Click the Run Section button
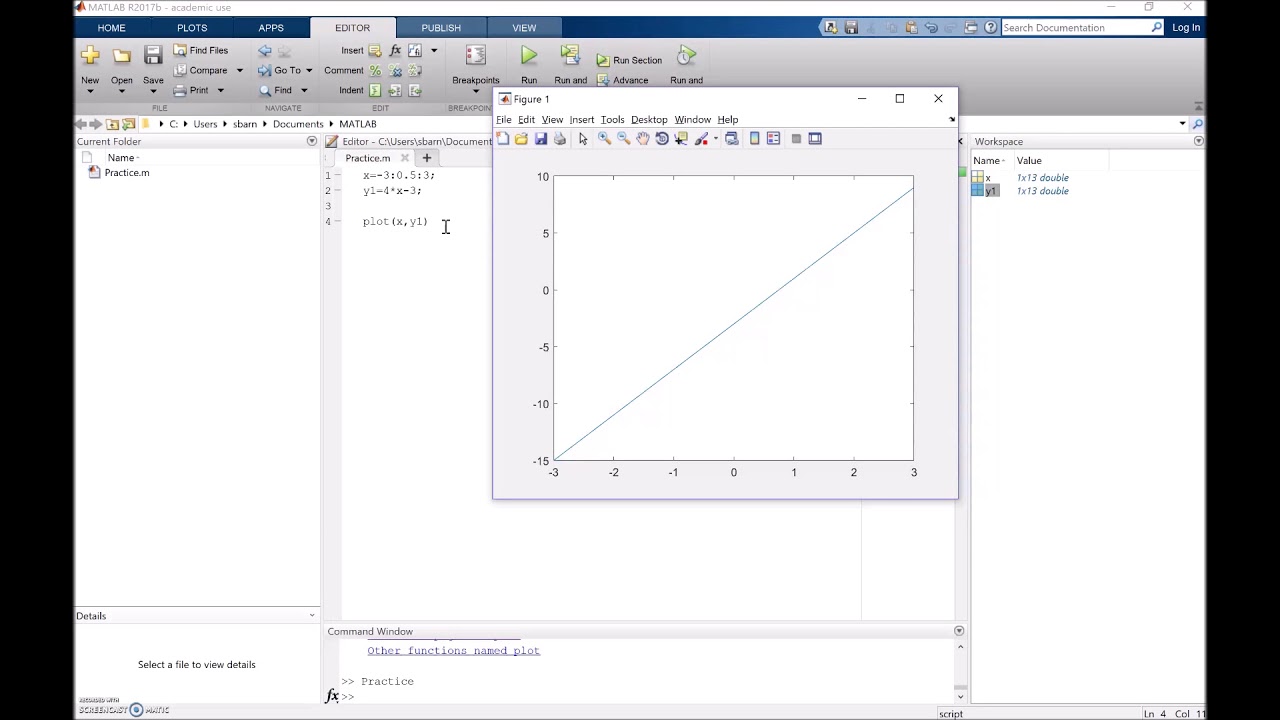The image size is (1280, 720). pyautogui.click(x=629, y=60)
